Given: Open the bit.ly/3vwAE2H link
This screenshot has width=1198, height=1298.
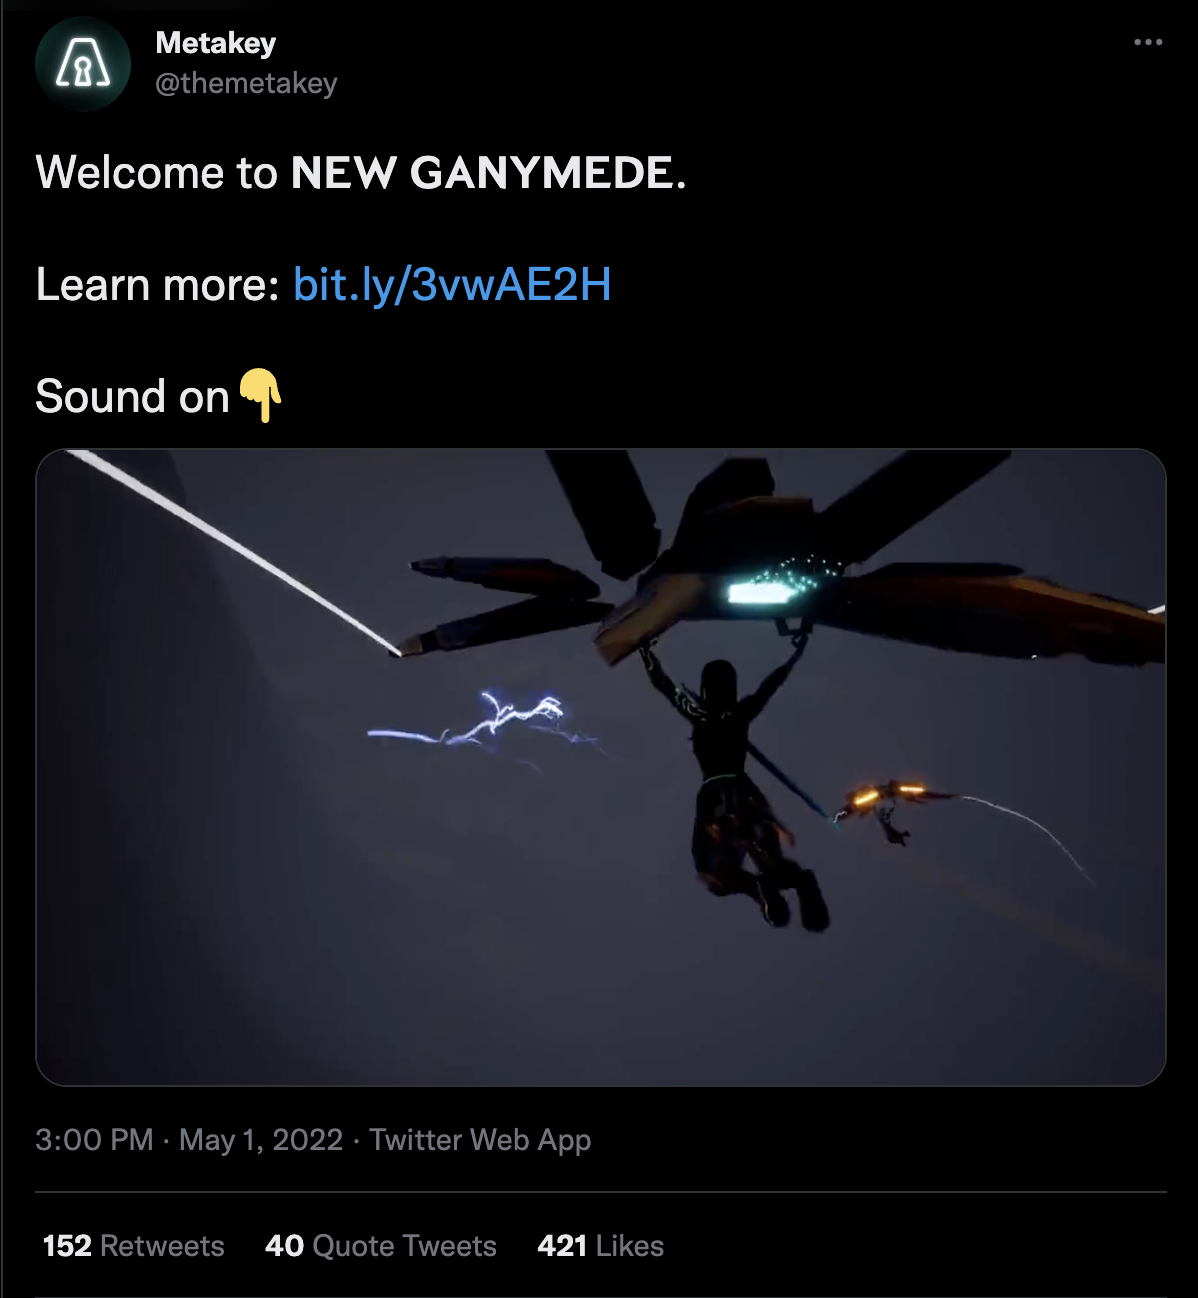Looking at the screenshot, I should tap(452, 285).
